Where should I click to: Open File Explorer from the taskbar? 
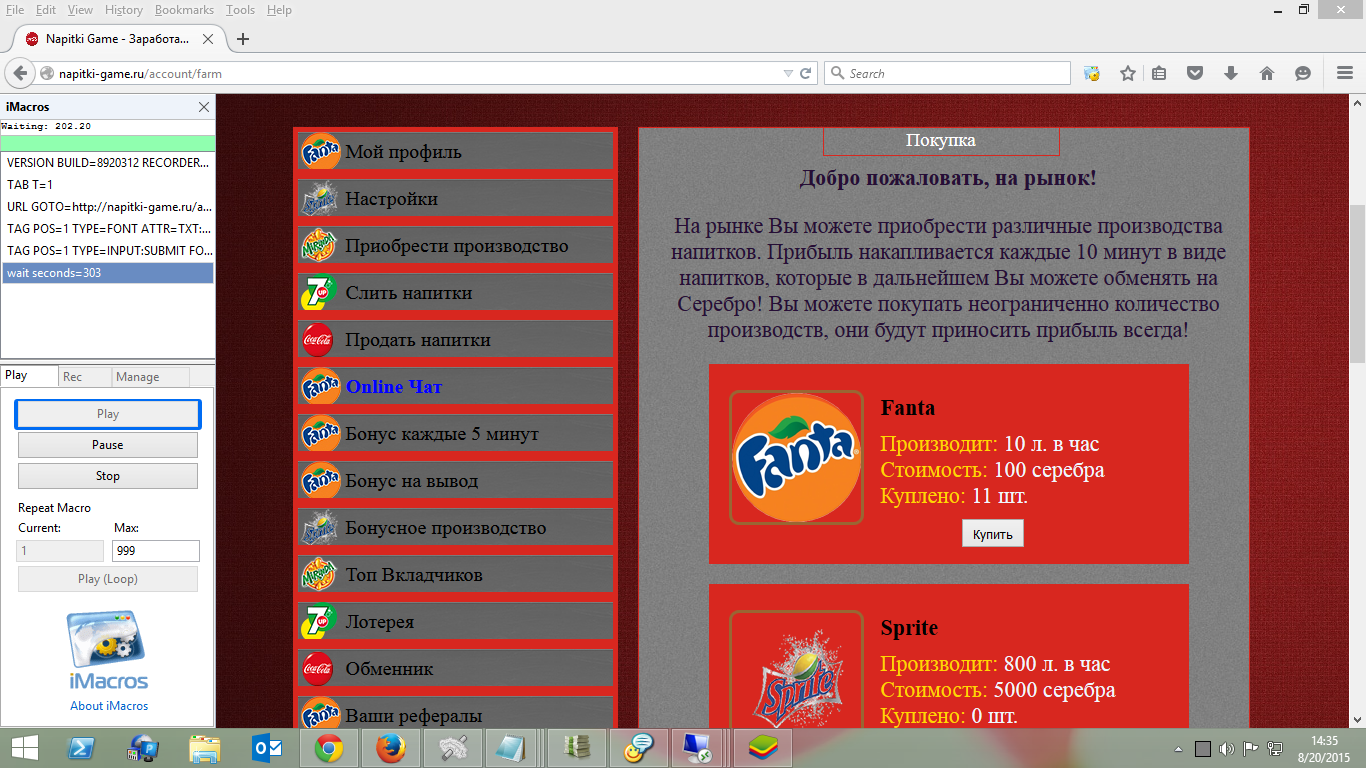pyautogui.click(x=205, y=747)
